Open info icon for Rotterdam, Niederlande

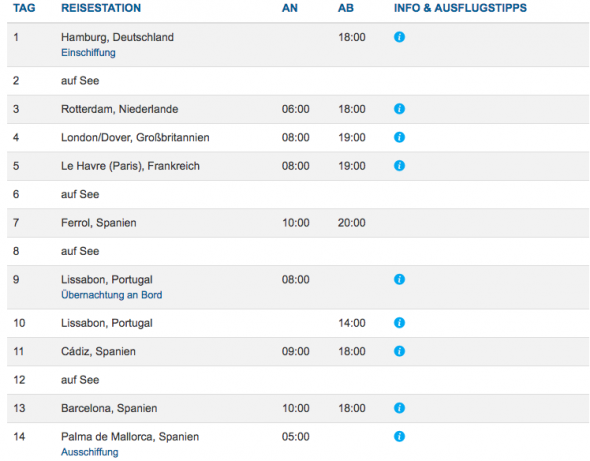click(x=399, y=109)
